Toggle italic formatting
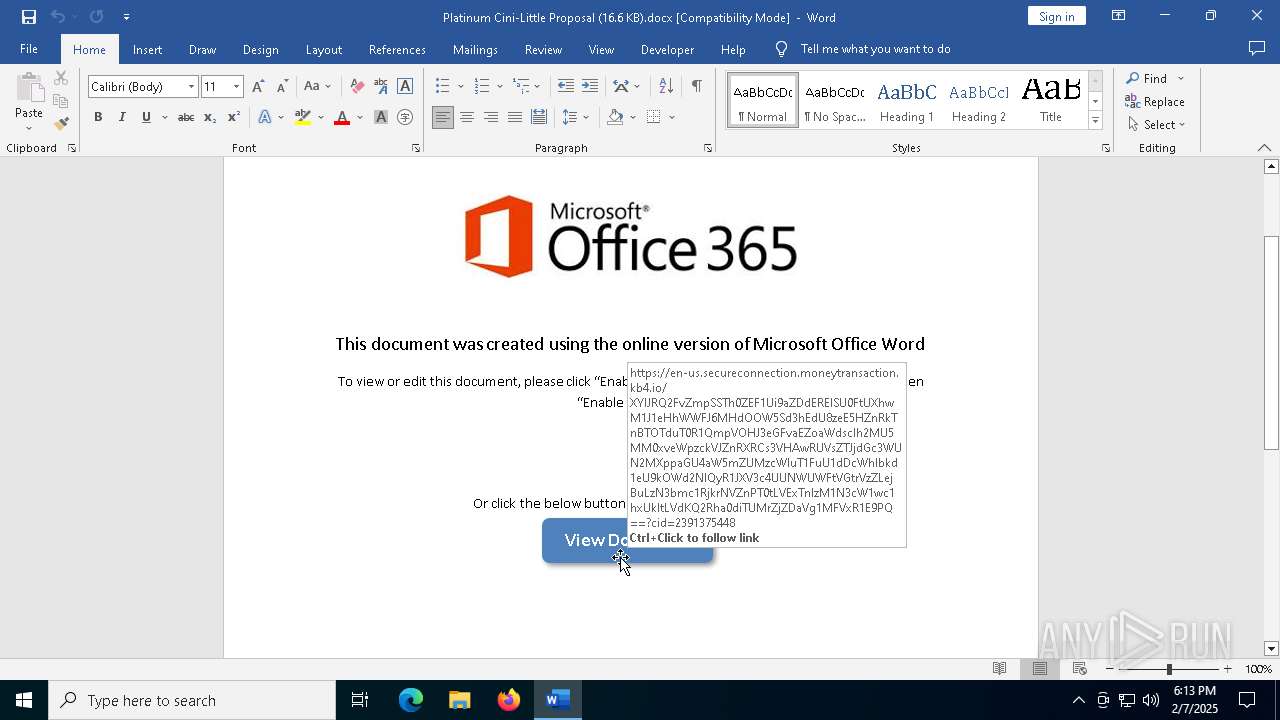Viewport: 1280px width, 720px height. [122, 118]
